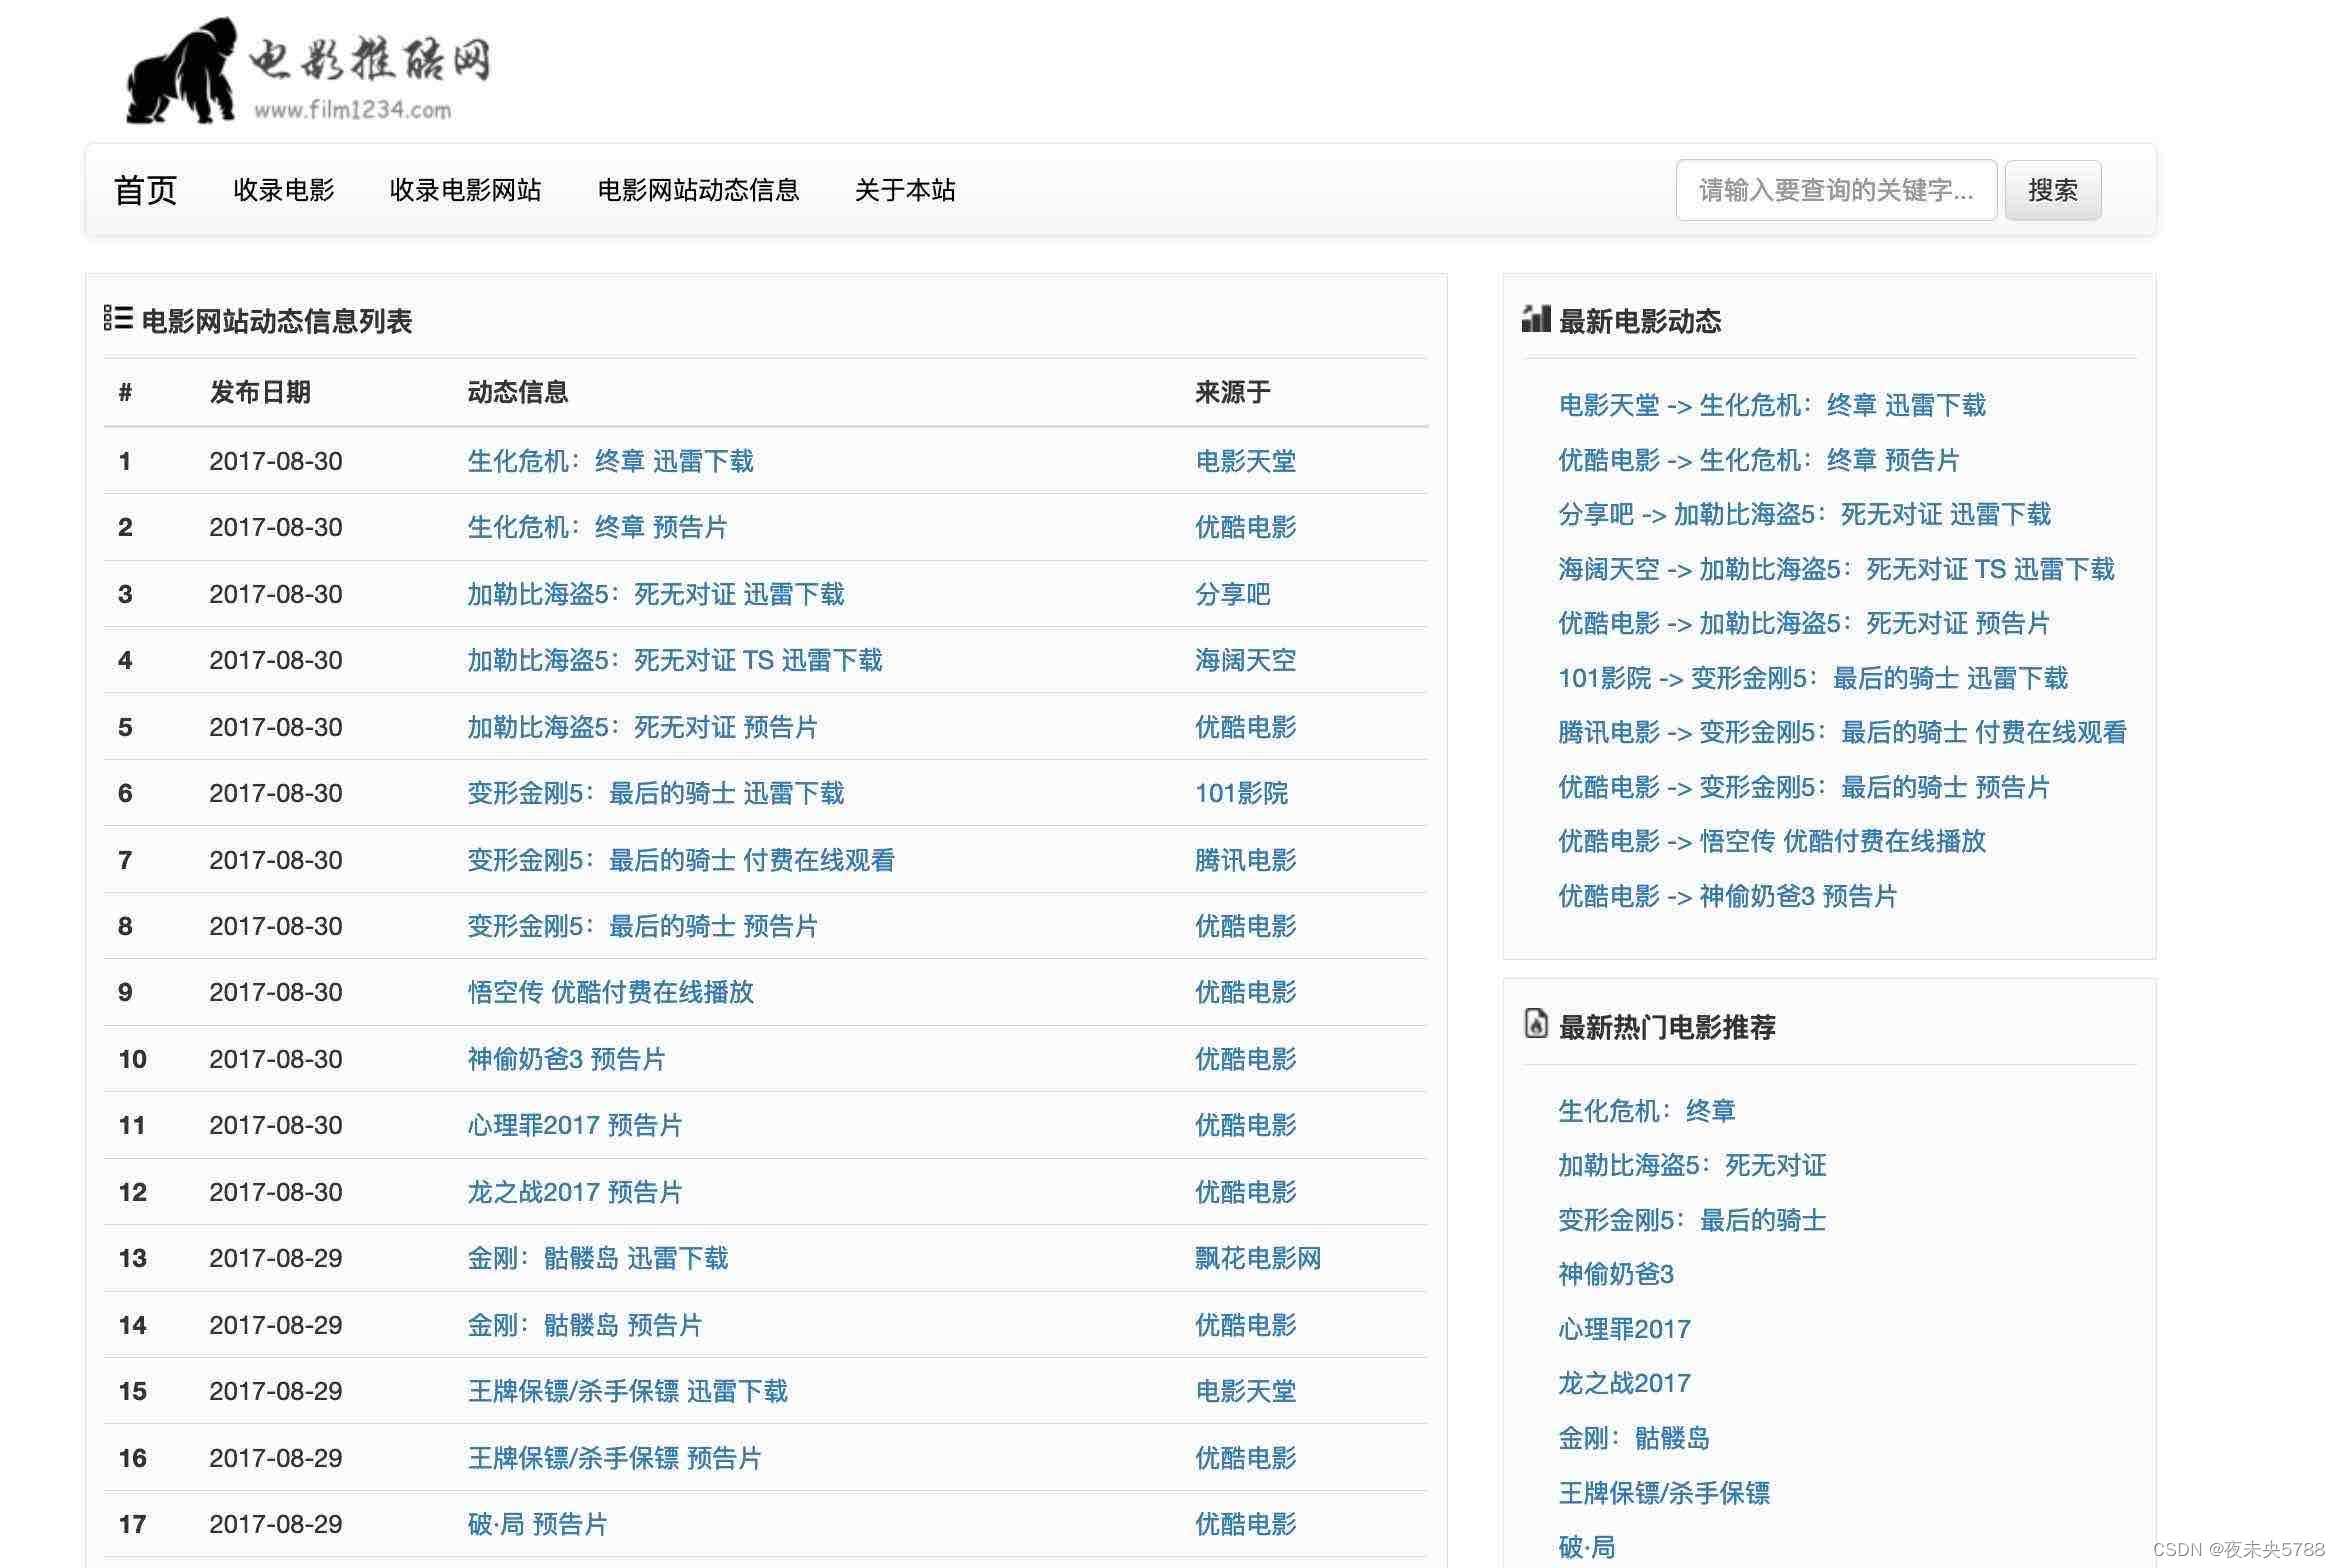The image size is (2340, 1568).
Task: Click the bar chart icon beside 最新电影动态
Action: [1535, 319]
